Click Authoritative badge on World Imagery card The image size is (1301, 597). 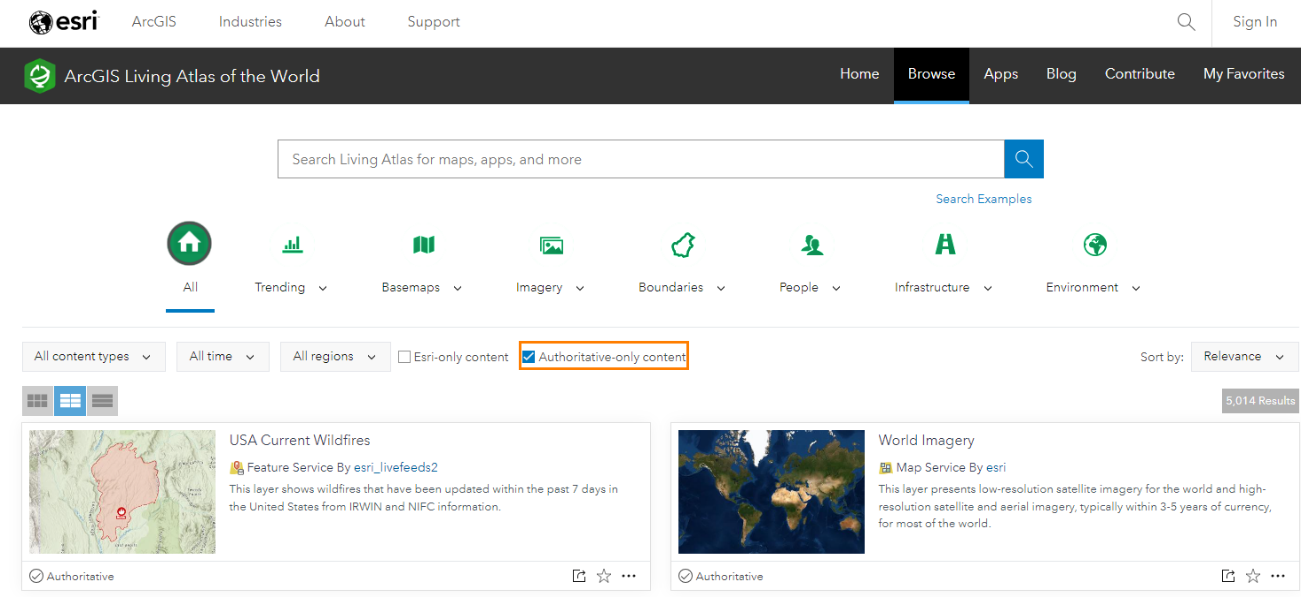coord(721,576)
